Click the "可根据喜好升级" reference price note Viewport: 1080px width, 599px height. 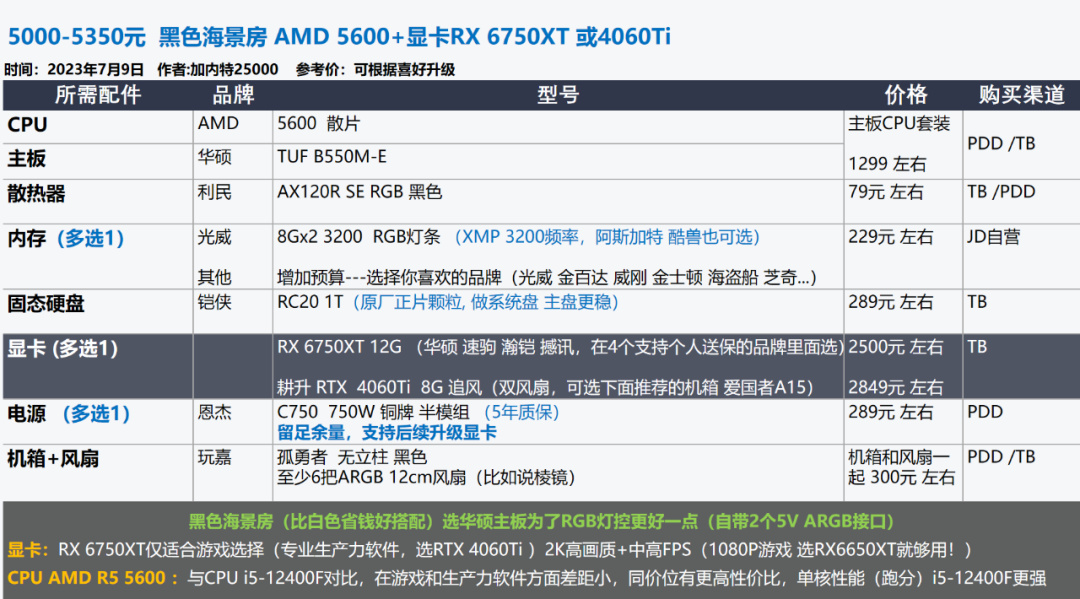[404, 70]
